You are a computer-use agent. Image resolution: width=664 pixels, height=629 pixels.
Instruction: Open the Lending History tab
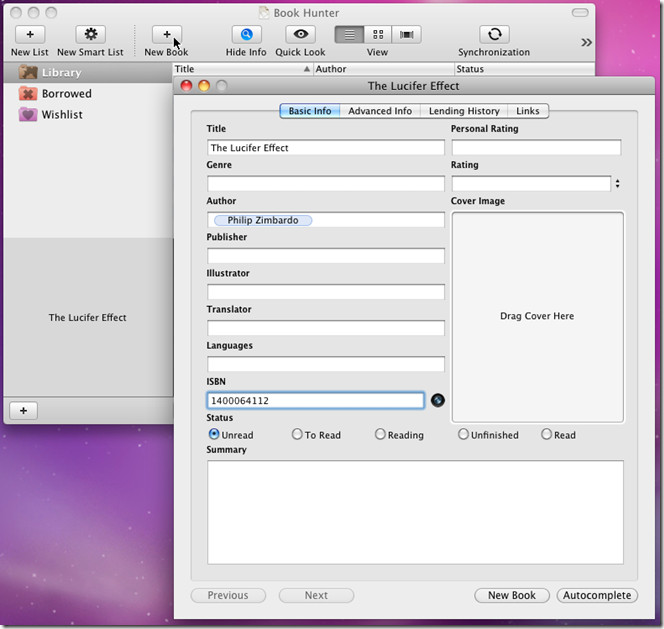pos(464,111)
